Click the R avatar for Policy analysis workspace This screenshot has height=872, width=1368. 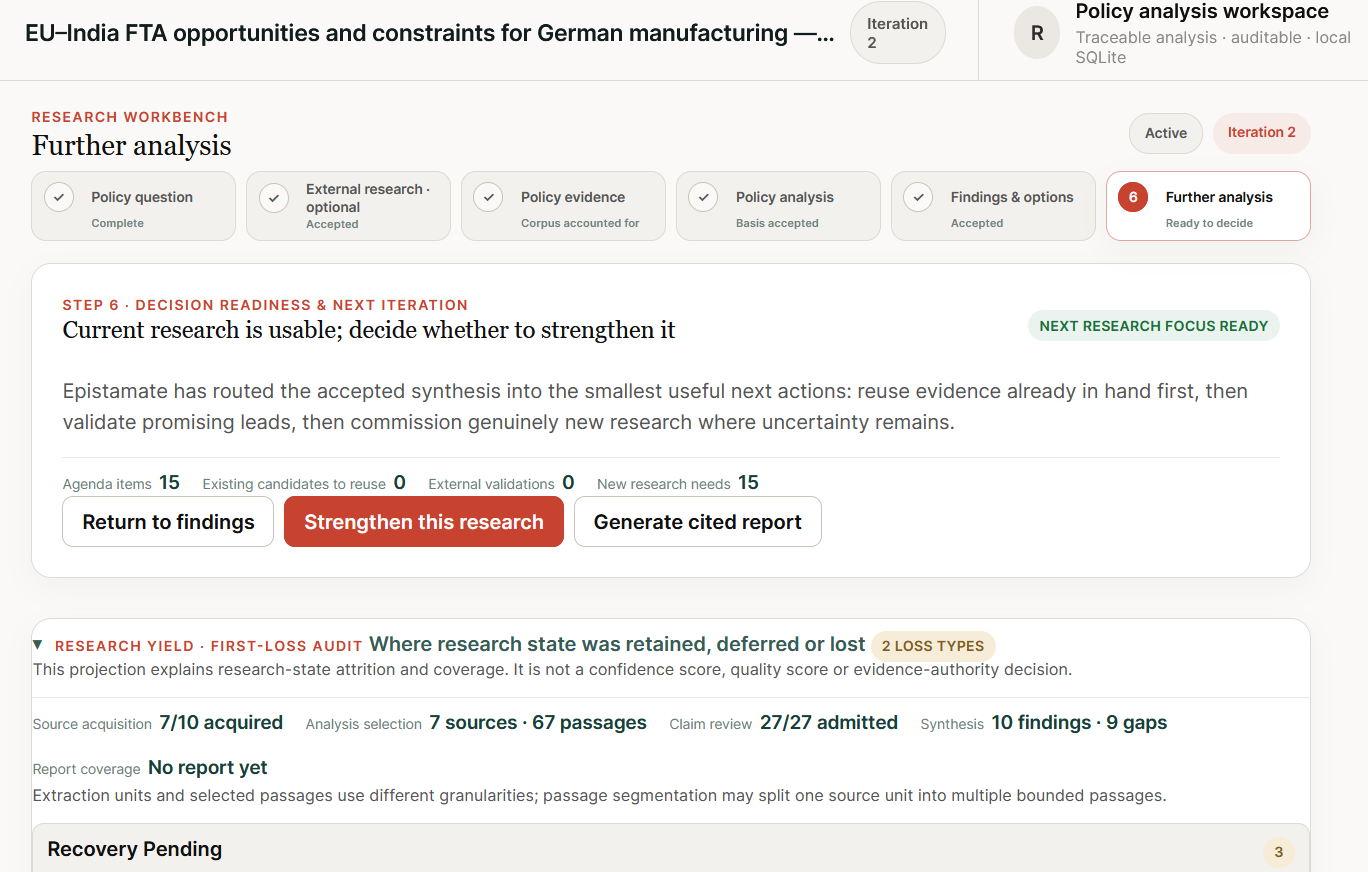coord(1037,34)
